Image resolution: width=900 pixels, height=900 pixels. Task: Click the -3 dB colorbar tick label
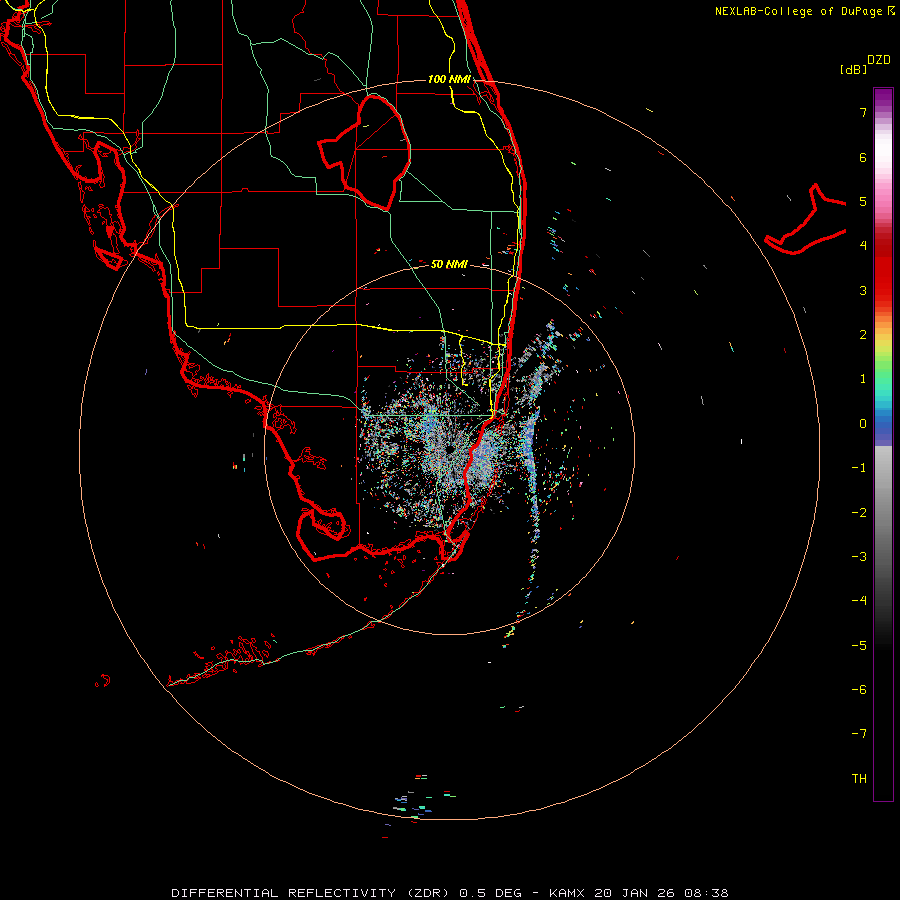tap(859, 557)
